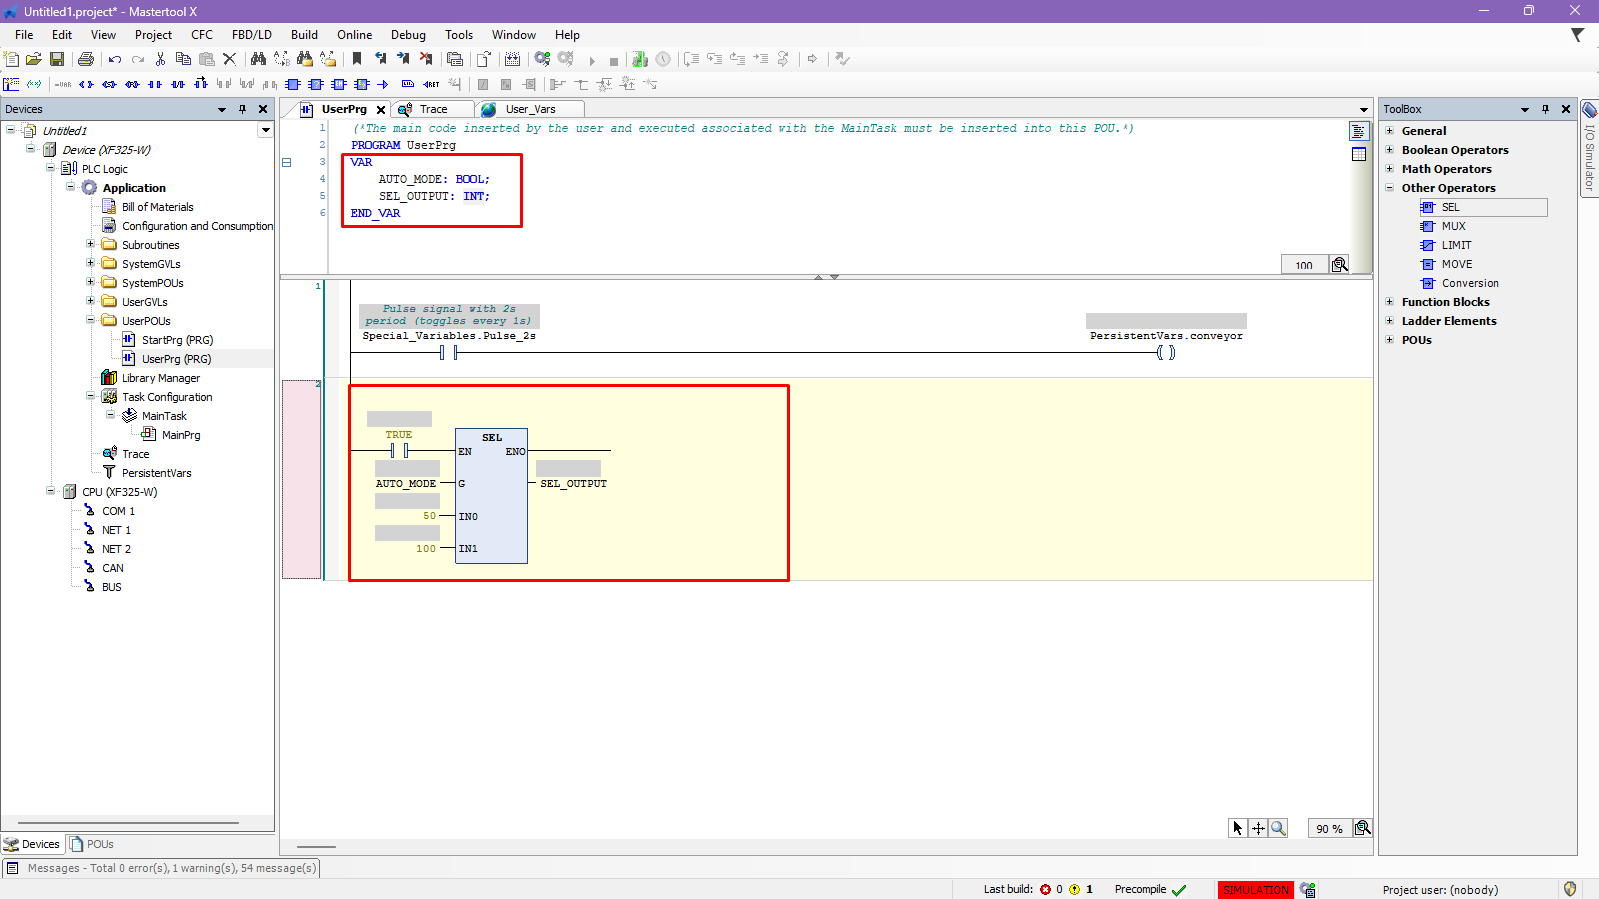Expand the SystemGVLs folder
Viewport: 1599px width, 899px height.
[90, 264]
